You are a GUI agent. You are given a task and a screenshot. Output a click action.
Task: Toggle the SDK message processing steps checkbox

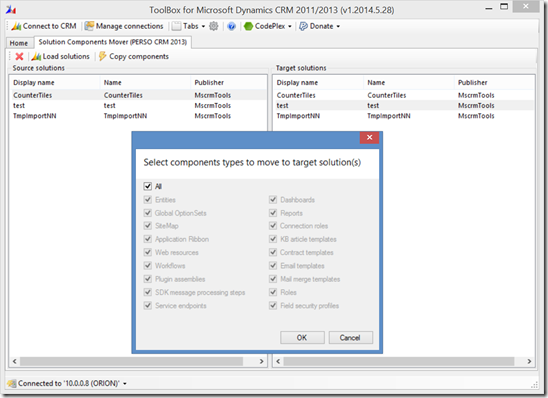pyautogui.click(x=147, y=292)
